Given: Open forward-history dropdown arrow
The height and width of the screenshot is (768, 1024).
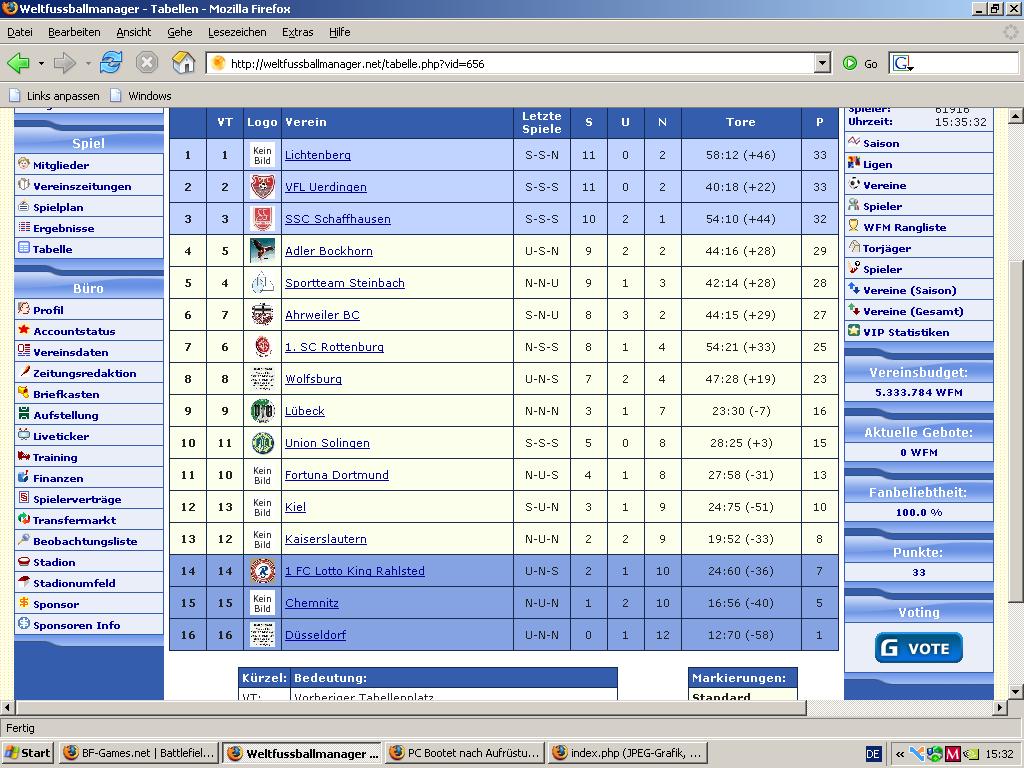Looking at the screenshot, I should click(88, 63).
